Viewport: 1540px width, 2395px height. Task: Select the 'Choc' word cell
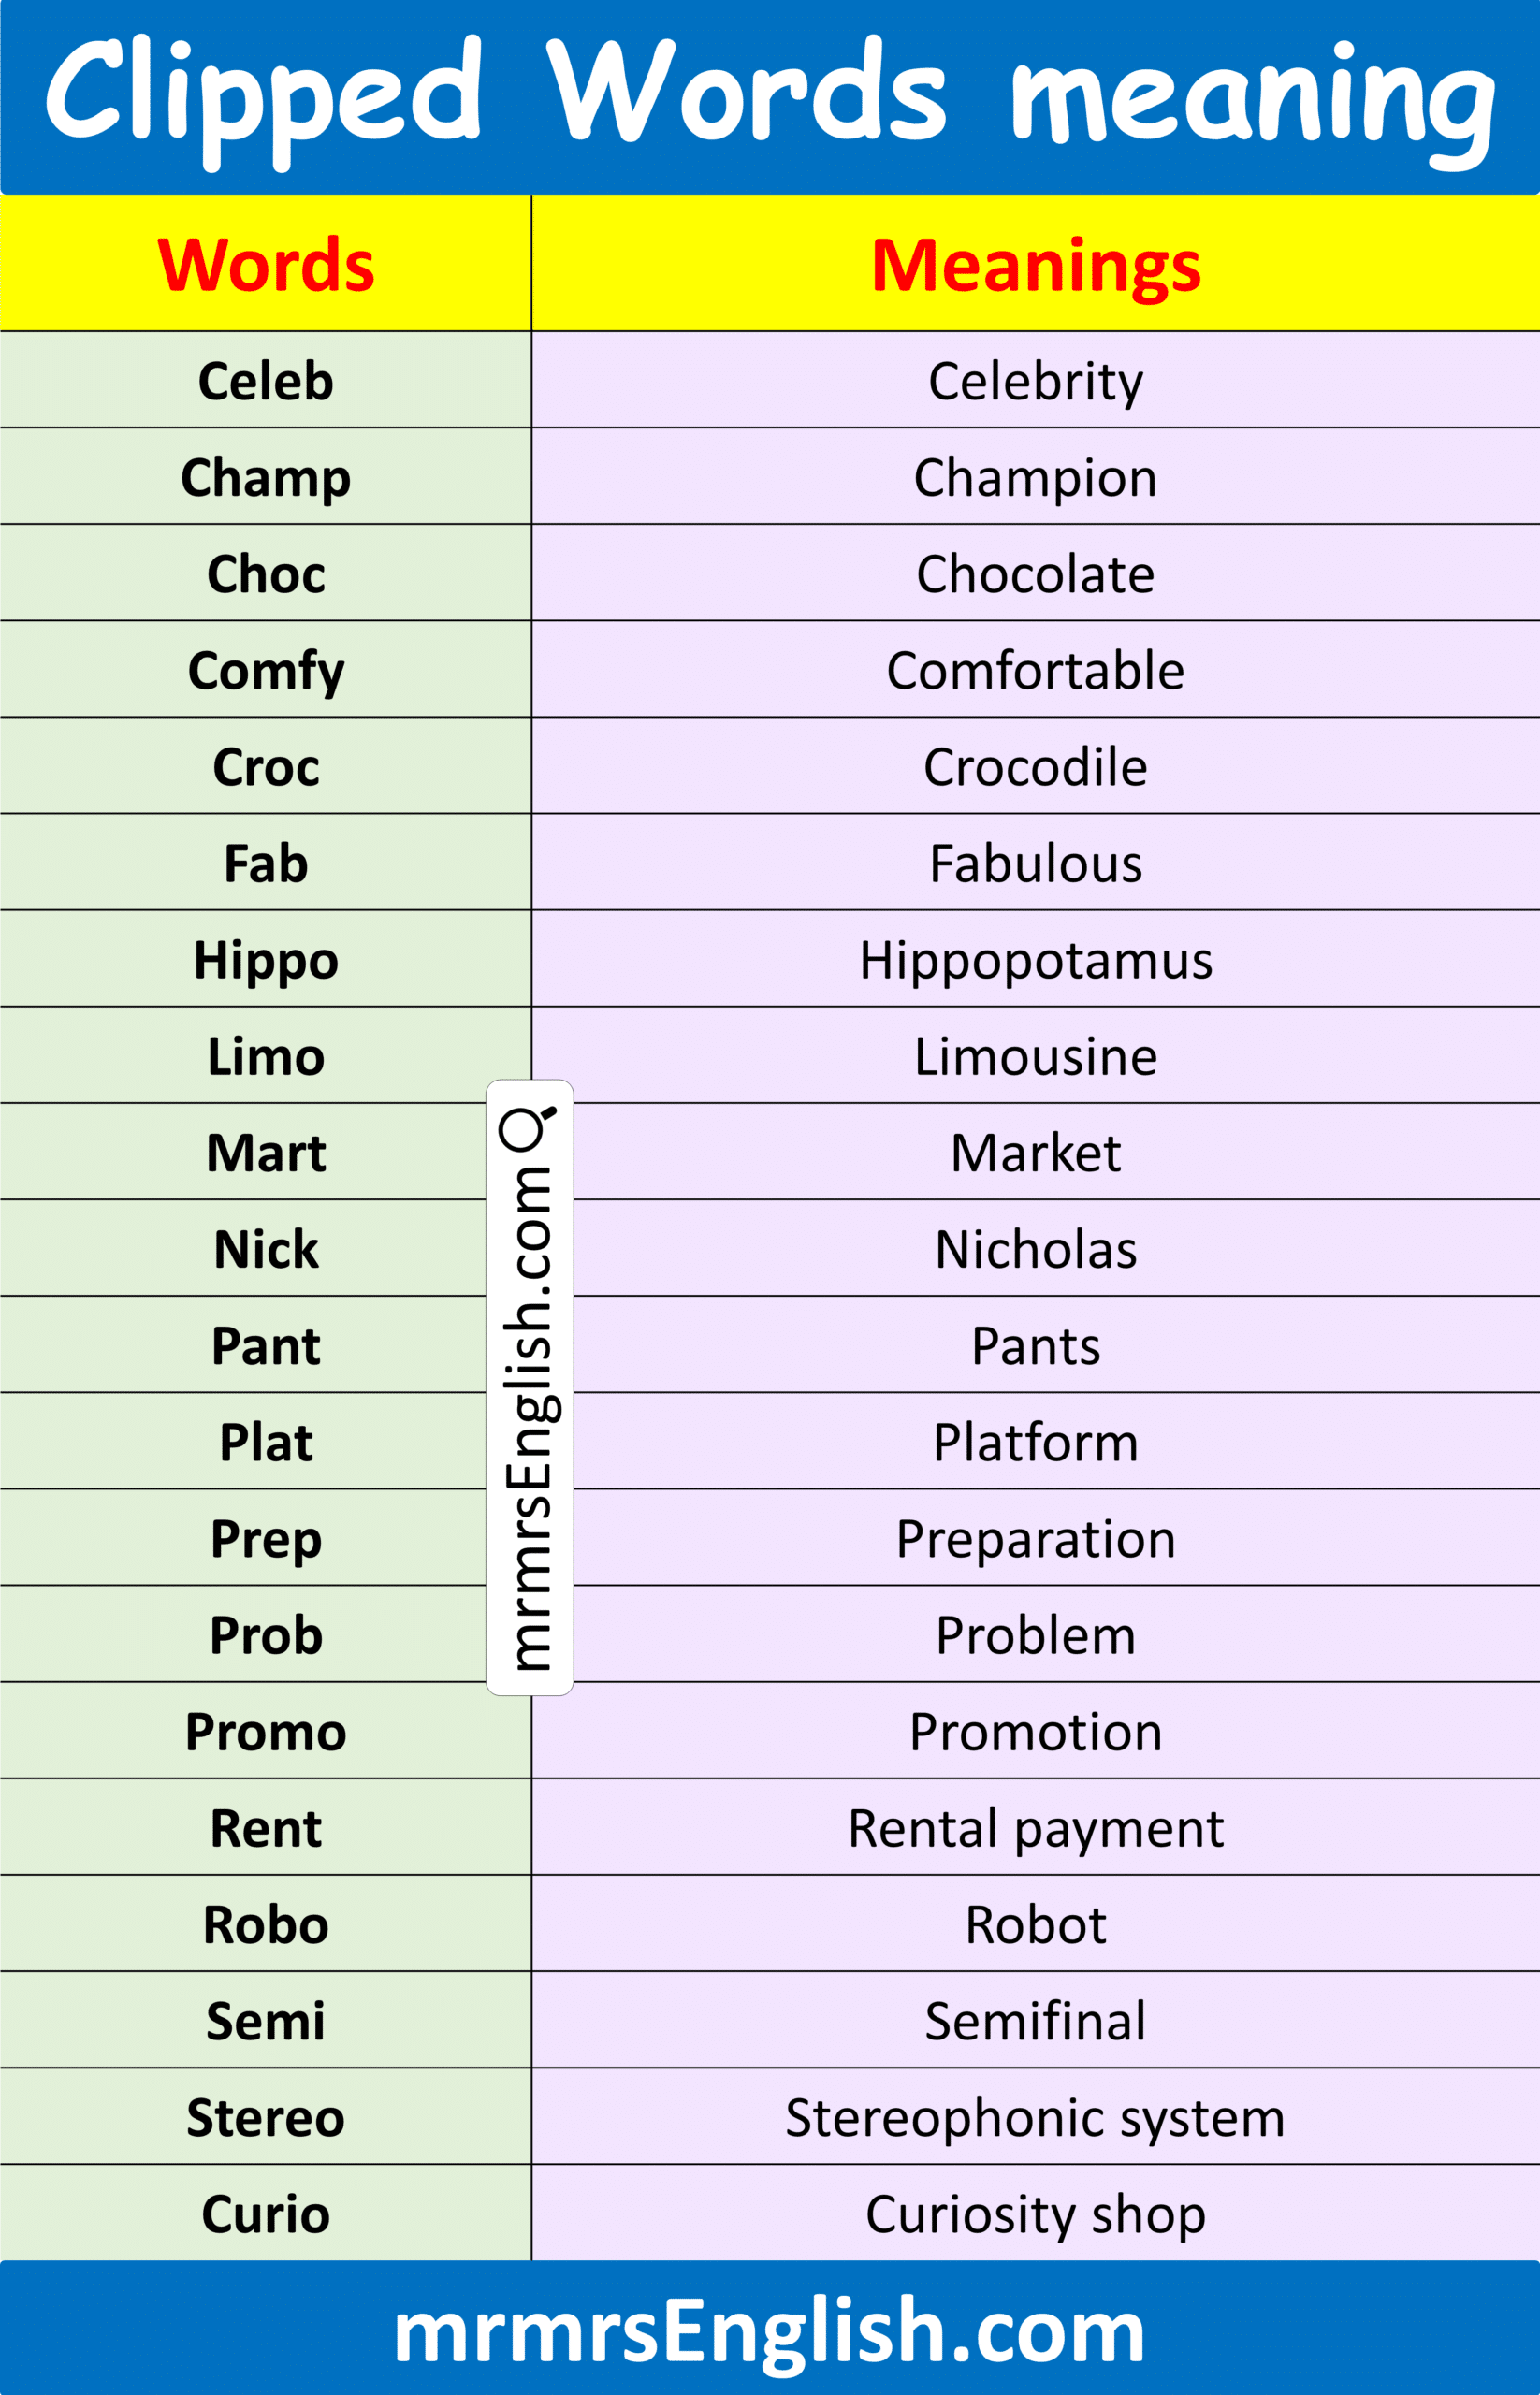tap(266, 574)
